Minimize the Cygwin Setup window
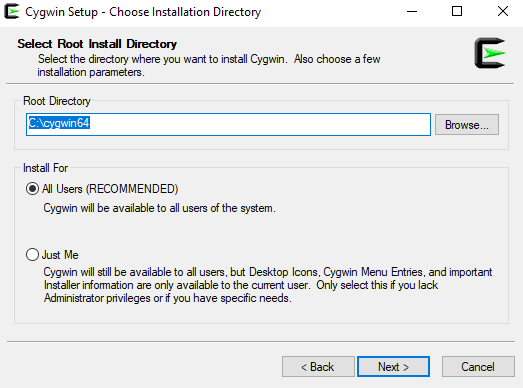The width and height of the screenshot is (523, 388). 412,12
